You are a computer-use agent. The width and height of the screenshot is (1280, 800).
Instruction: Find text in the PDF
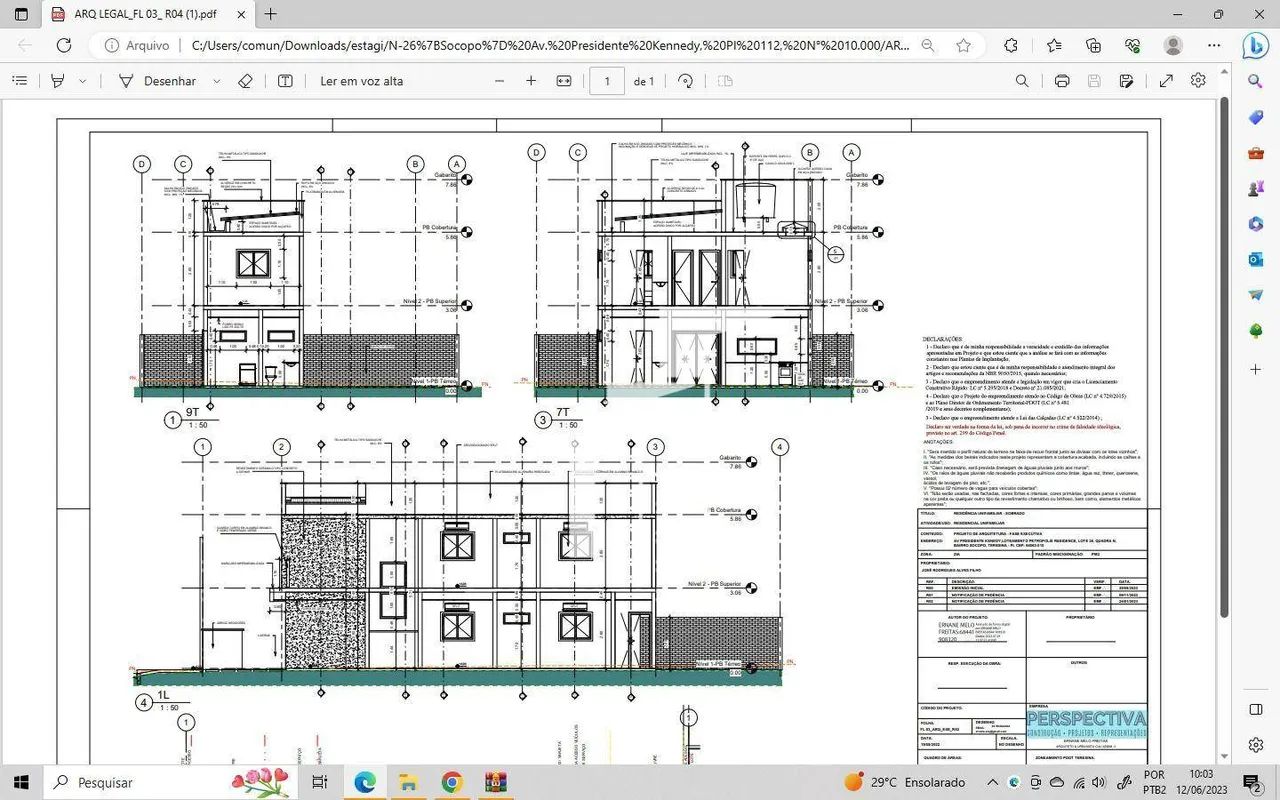(x=1022, y=81)
